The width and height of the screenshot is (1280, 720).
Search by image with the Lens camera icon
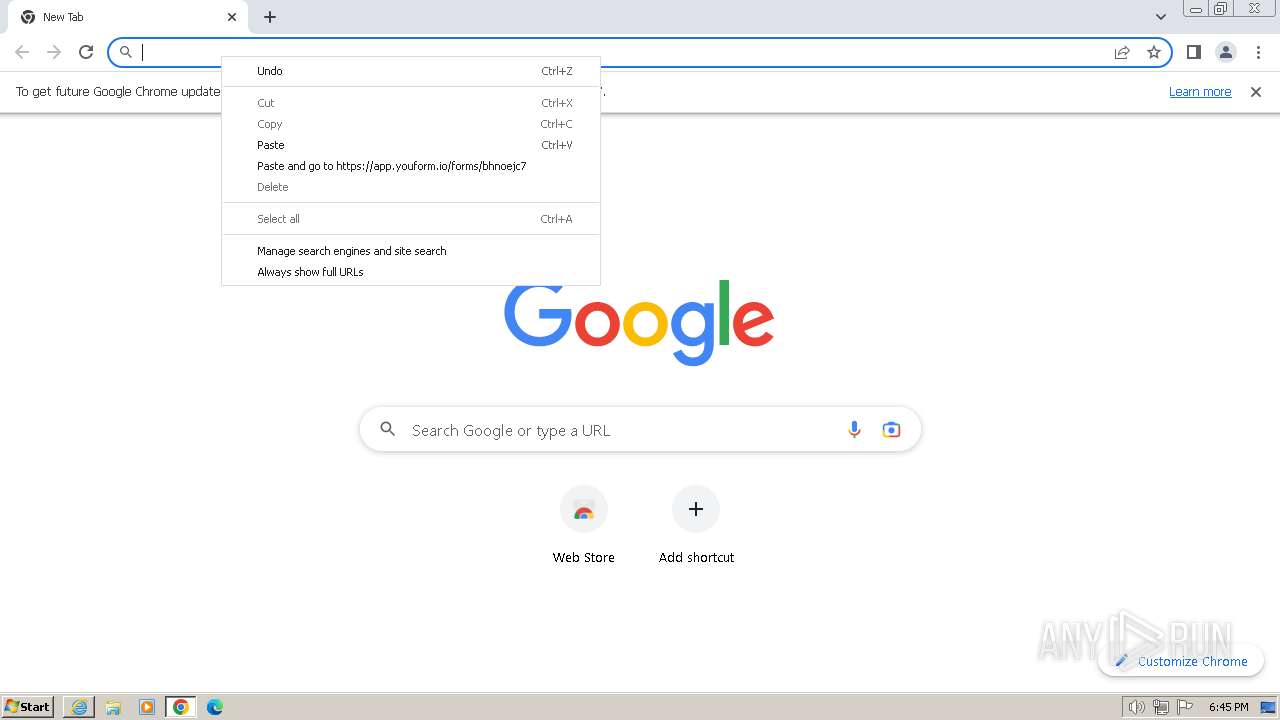891,430
